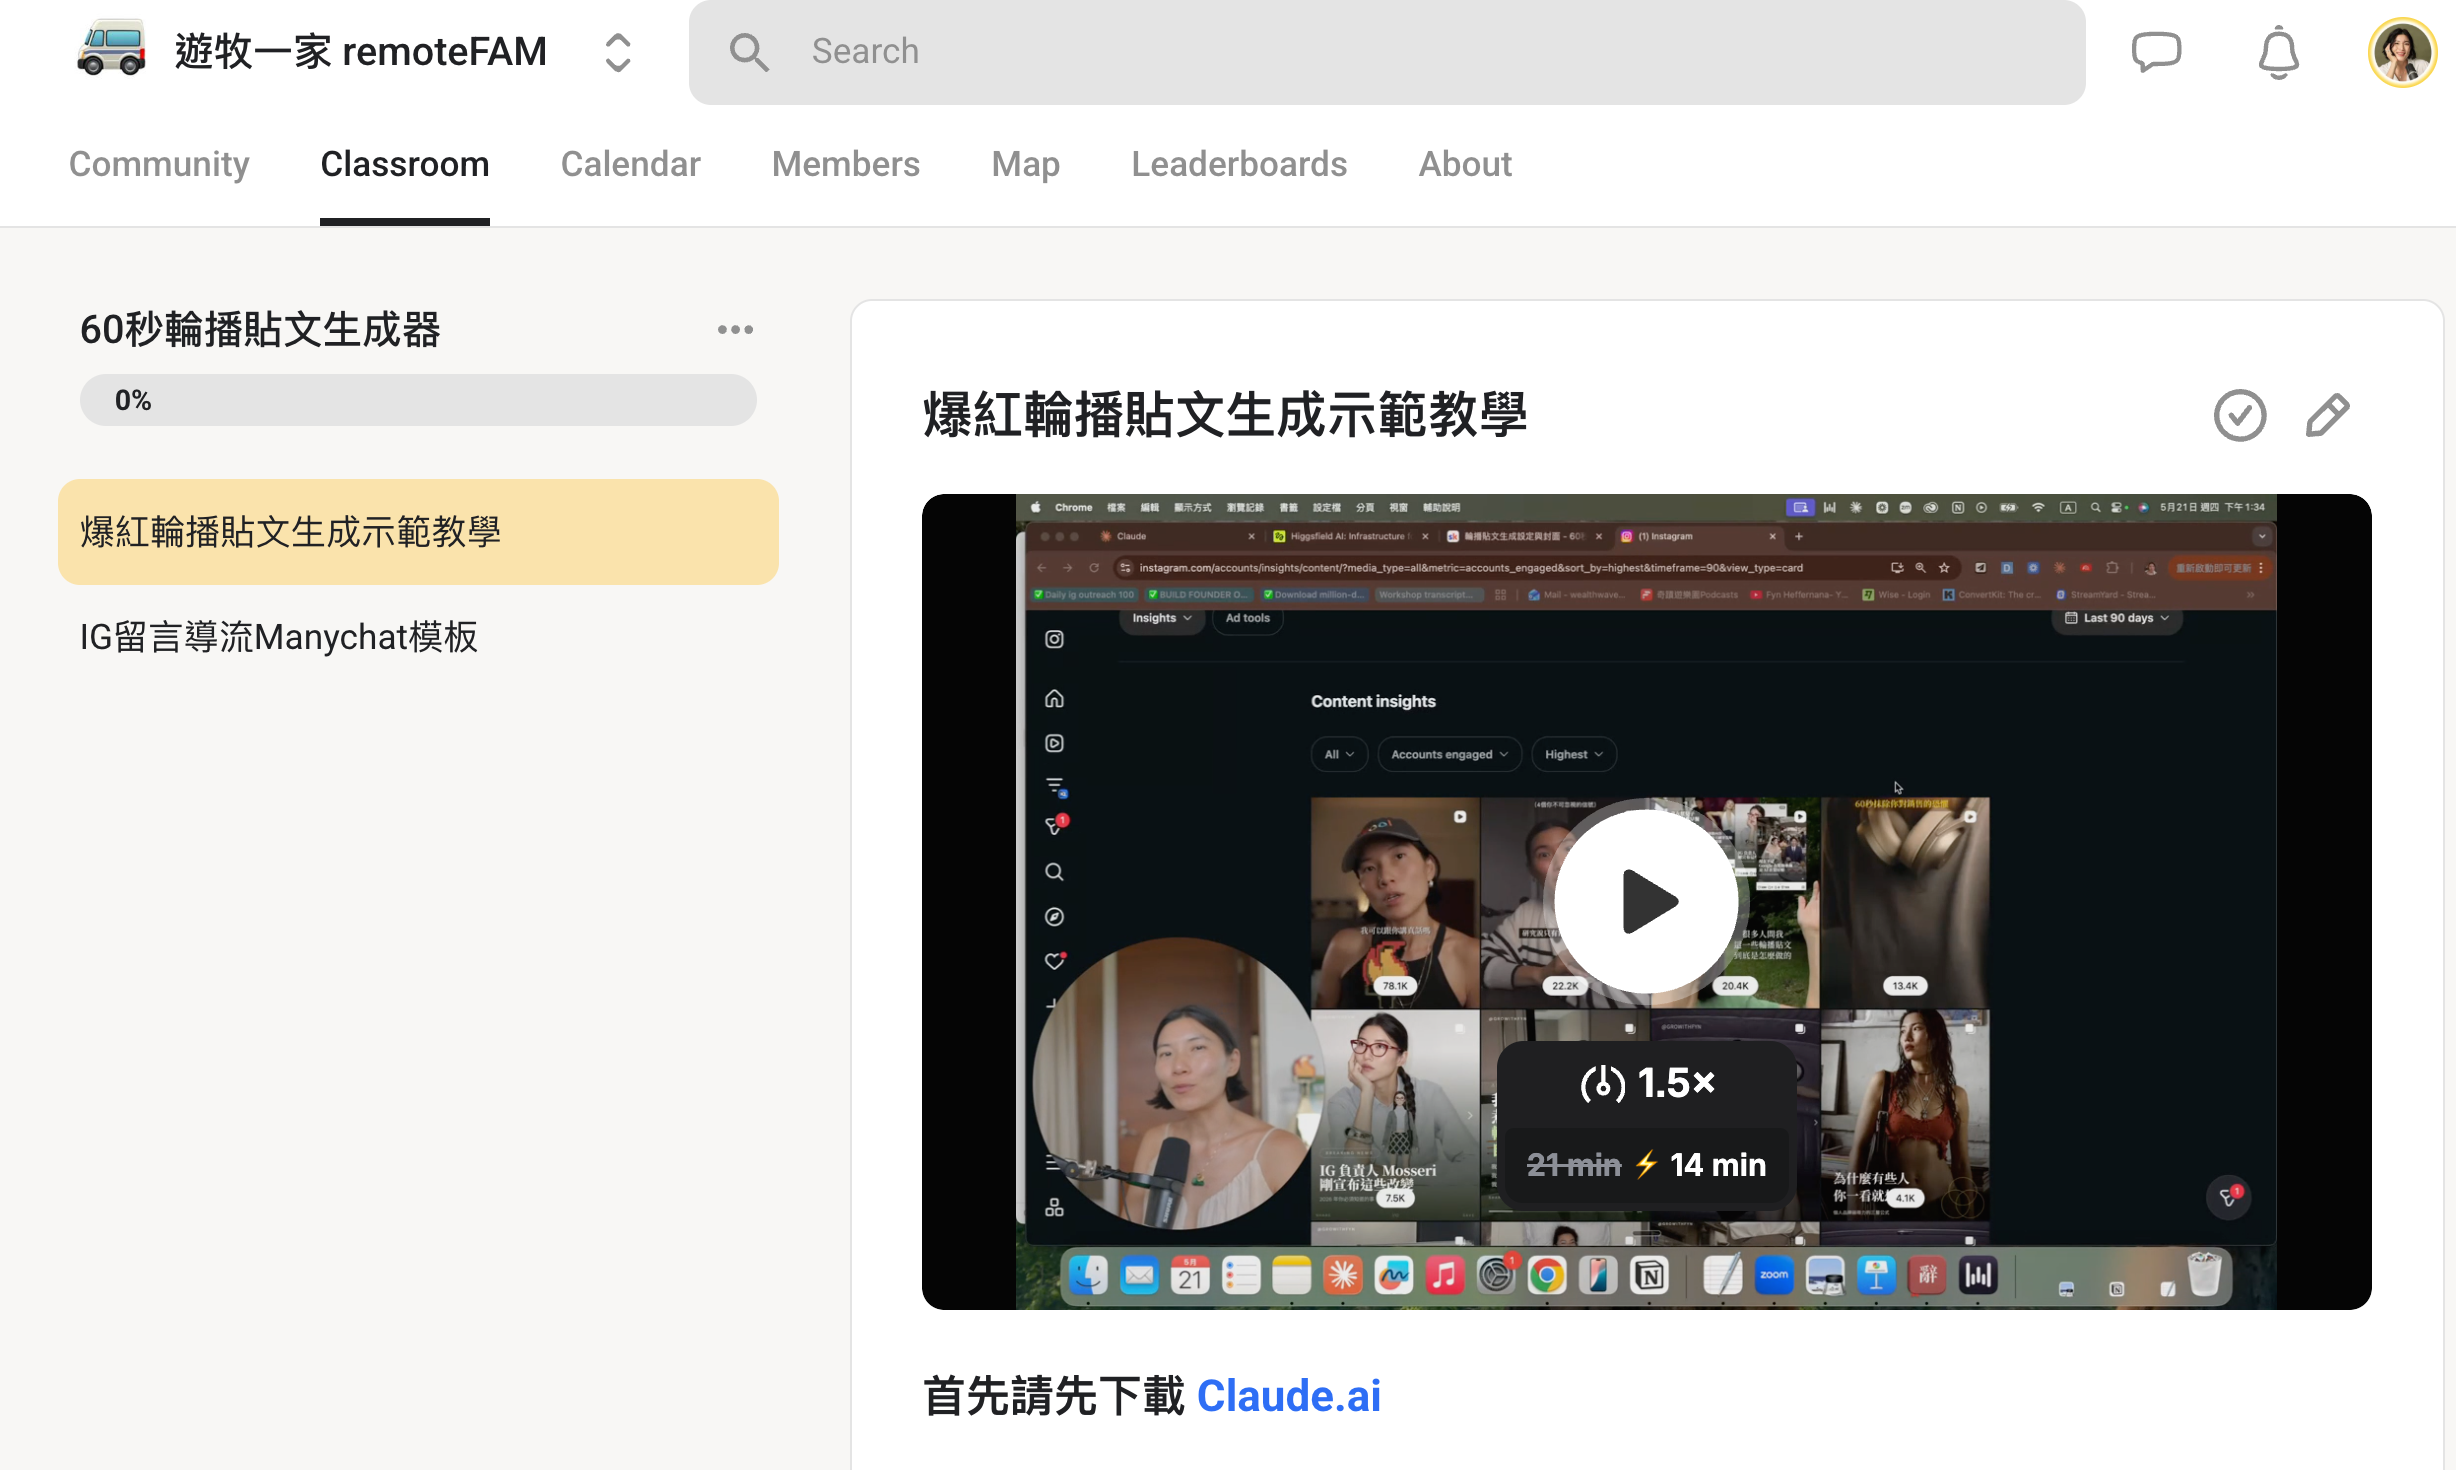2456x1470 pixels.
Task: Click the Search input field
Action: click(x=1387, y=52)
